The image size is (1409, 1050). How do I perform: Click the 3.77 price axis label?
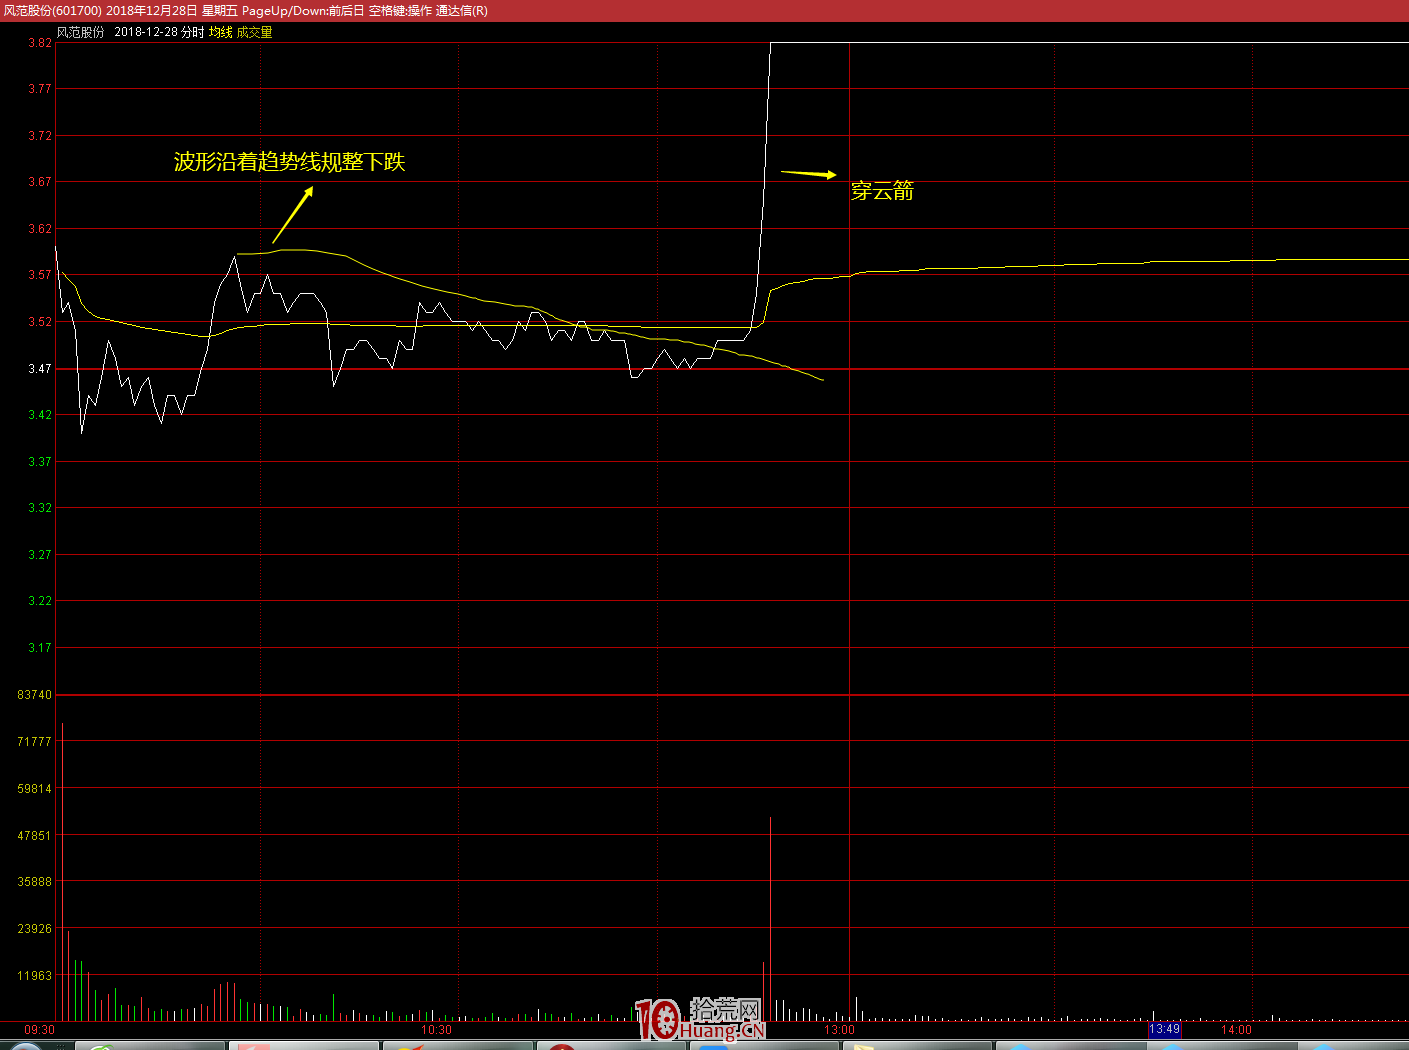click(x=39, y=89)
